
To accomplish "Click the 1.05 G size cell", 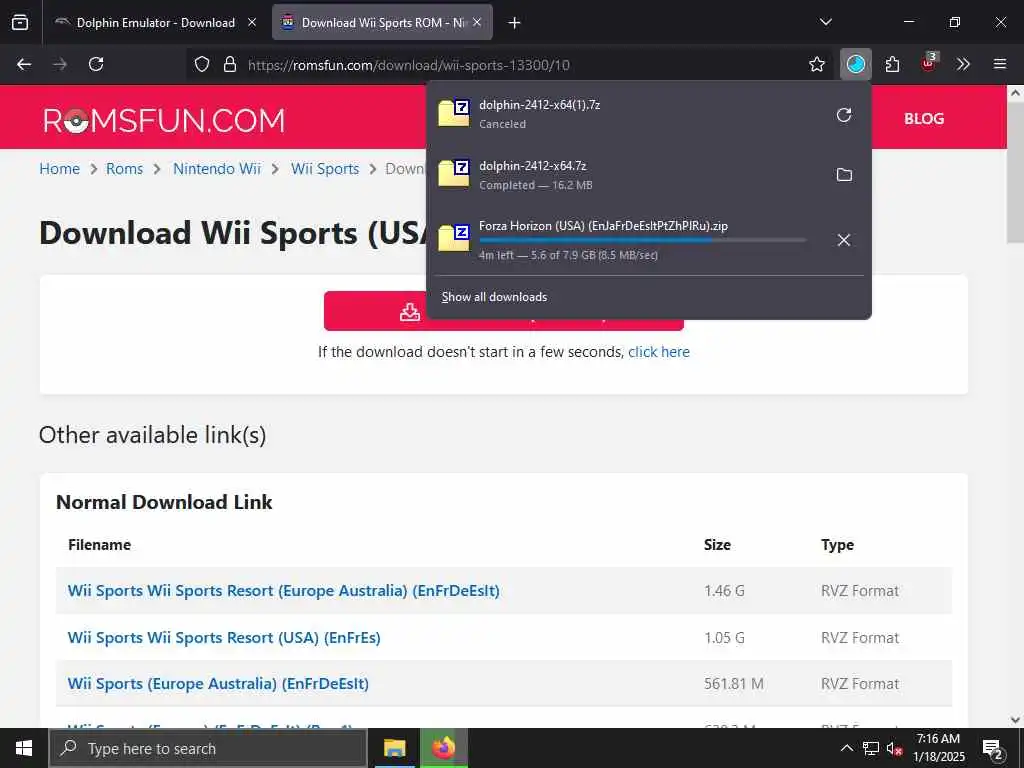I will [724, 637].
